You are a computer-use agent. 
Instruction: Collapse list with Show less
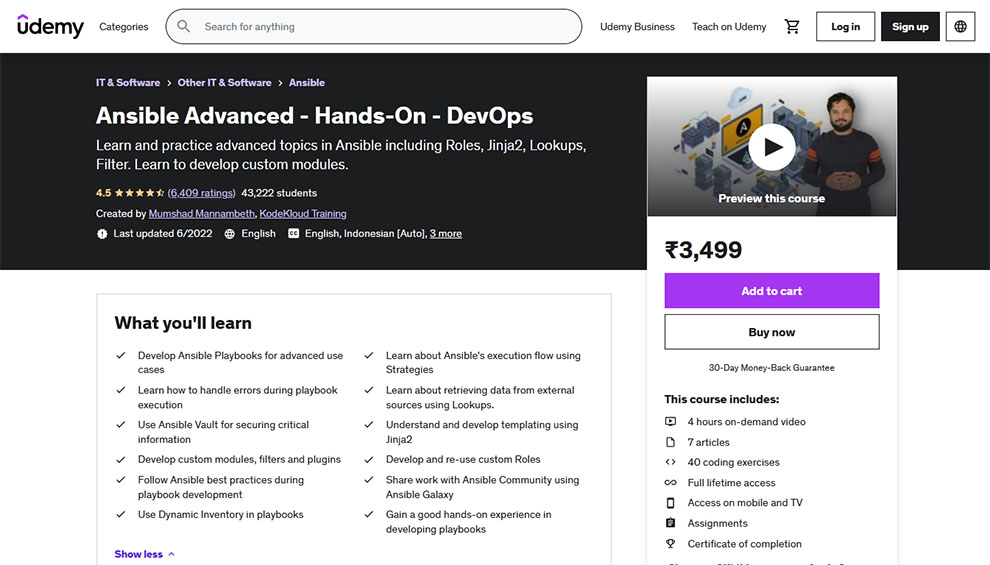[x=145, y=554]
